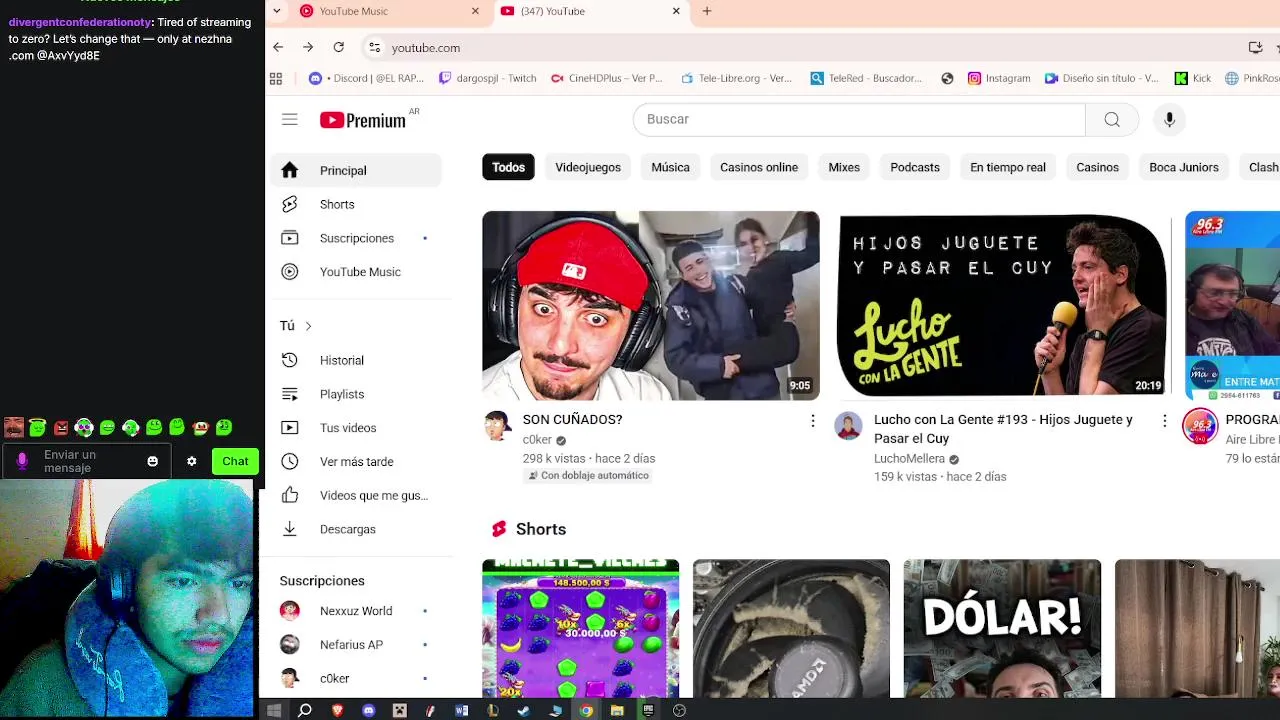The height and width of the screenshot is (720, 1280).
Task: Open OBS Studio from taskbar
Action: 679,710
